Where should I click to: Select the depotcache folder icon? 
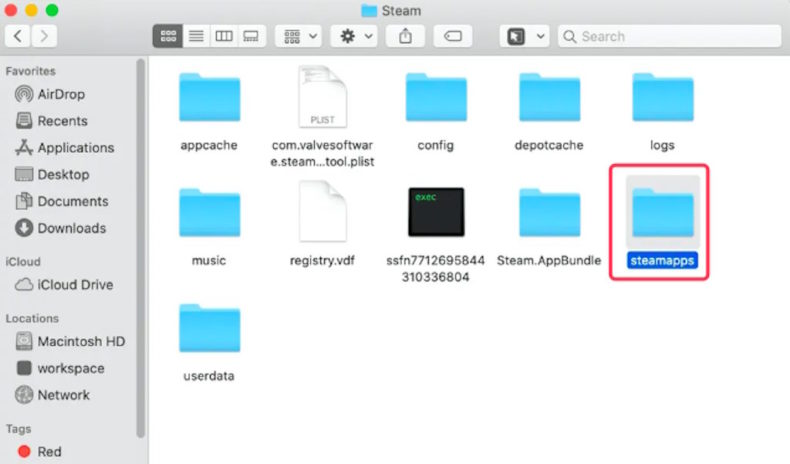point(550,97)
